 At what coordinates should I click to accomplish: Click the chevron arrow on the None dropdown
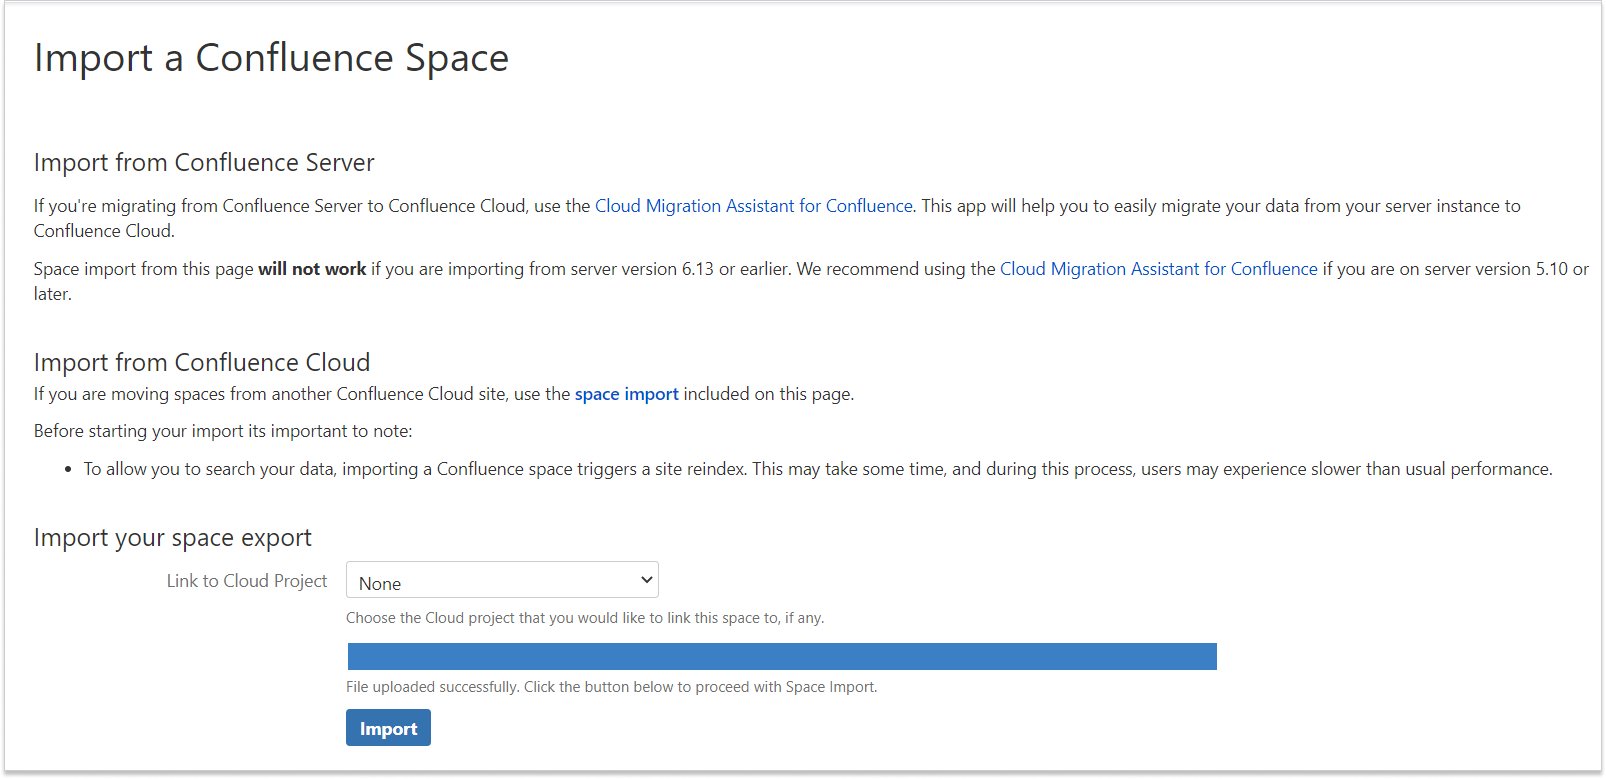pos(646,580)
